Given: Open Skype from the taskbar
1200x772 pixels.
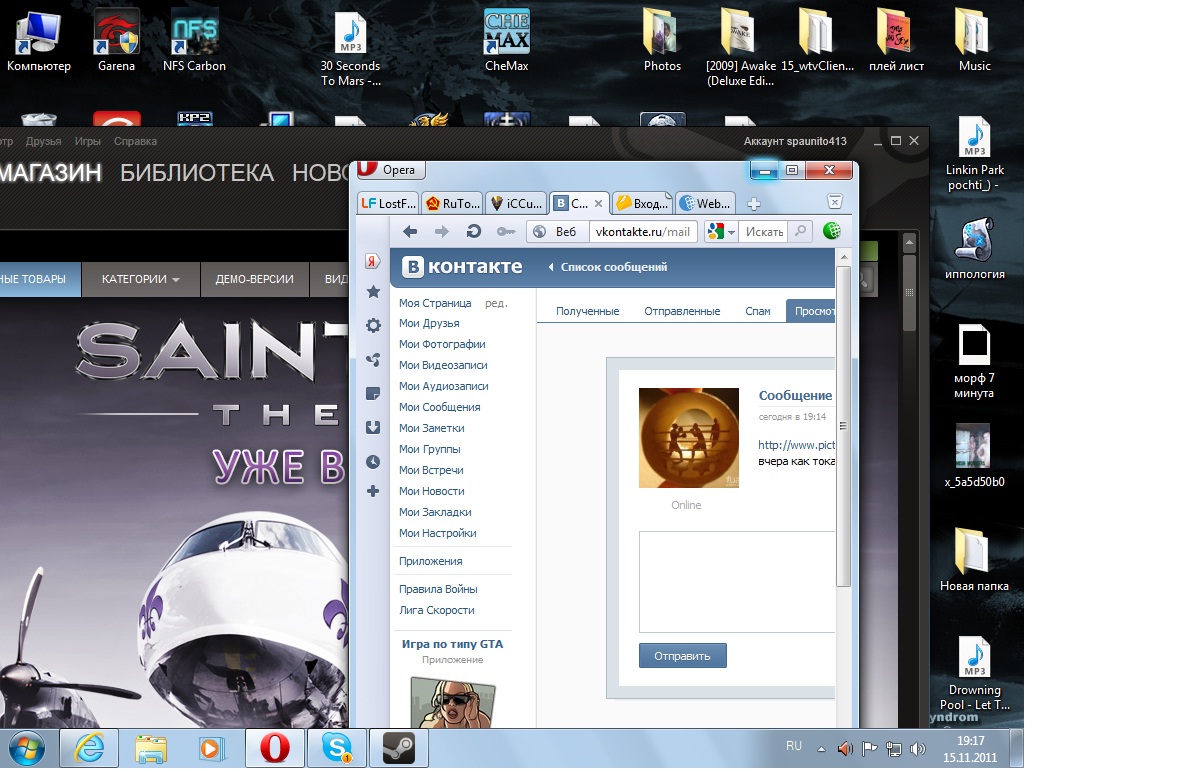Looking at the screenshot, I should pyautogui.click(x=337, y=748).
